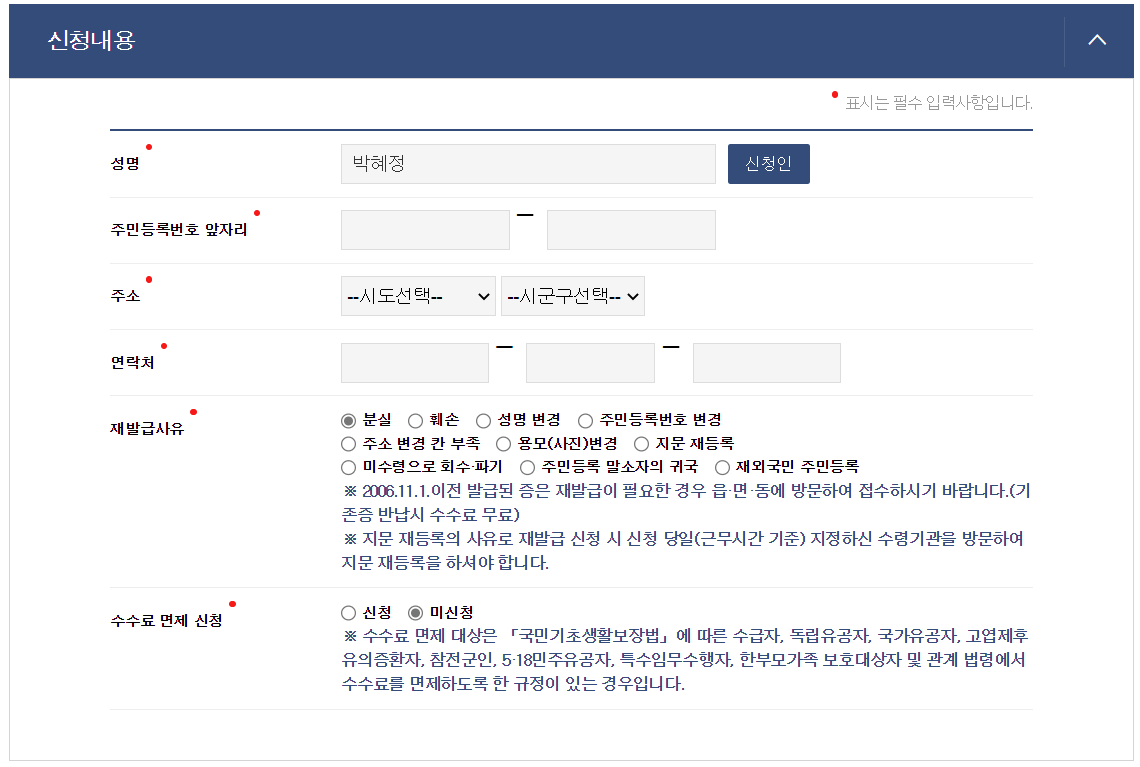Click the 신청인 button
1140x767 pixels.
click(768, 164)
